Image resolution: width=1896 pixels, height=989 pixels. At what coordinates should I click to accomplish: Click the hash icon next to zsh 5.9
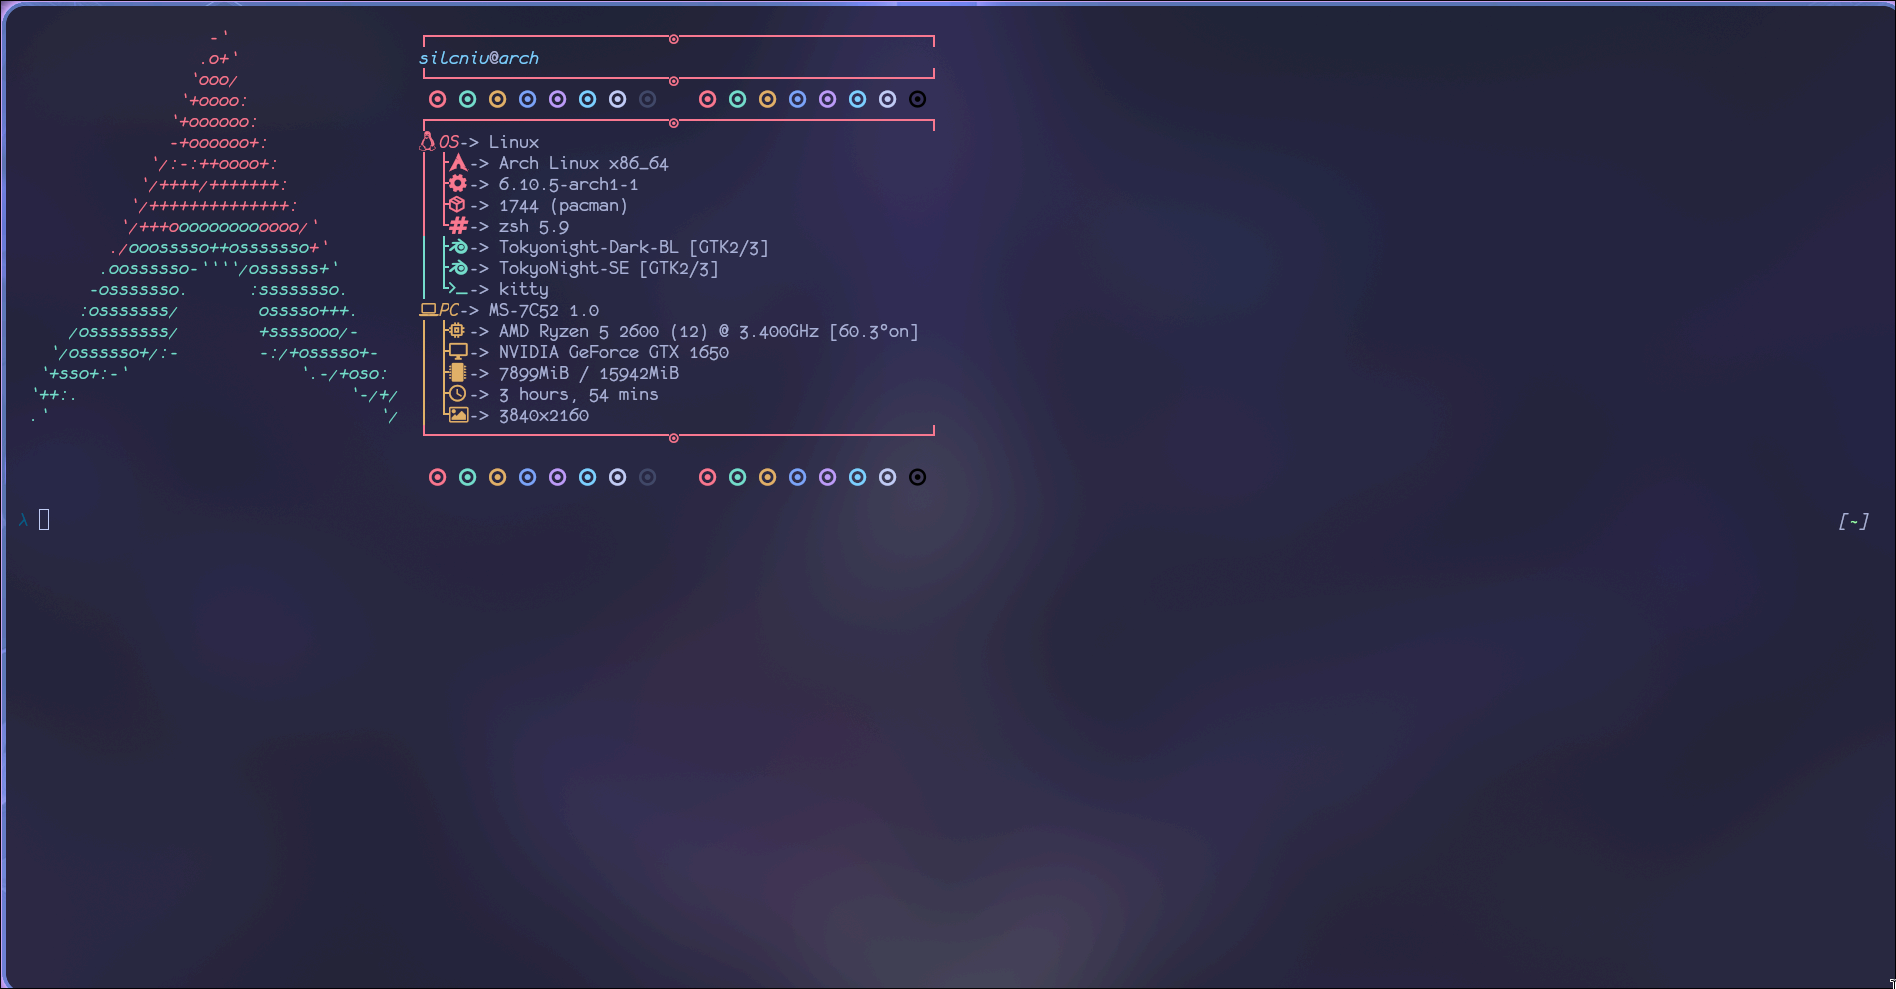458,226
